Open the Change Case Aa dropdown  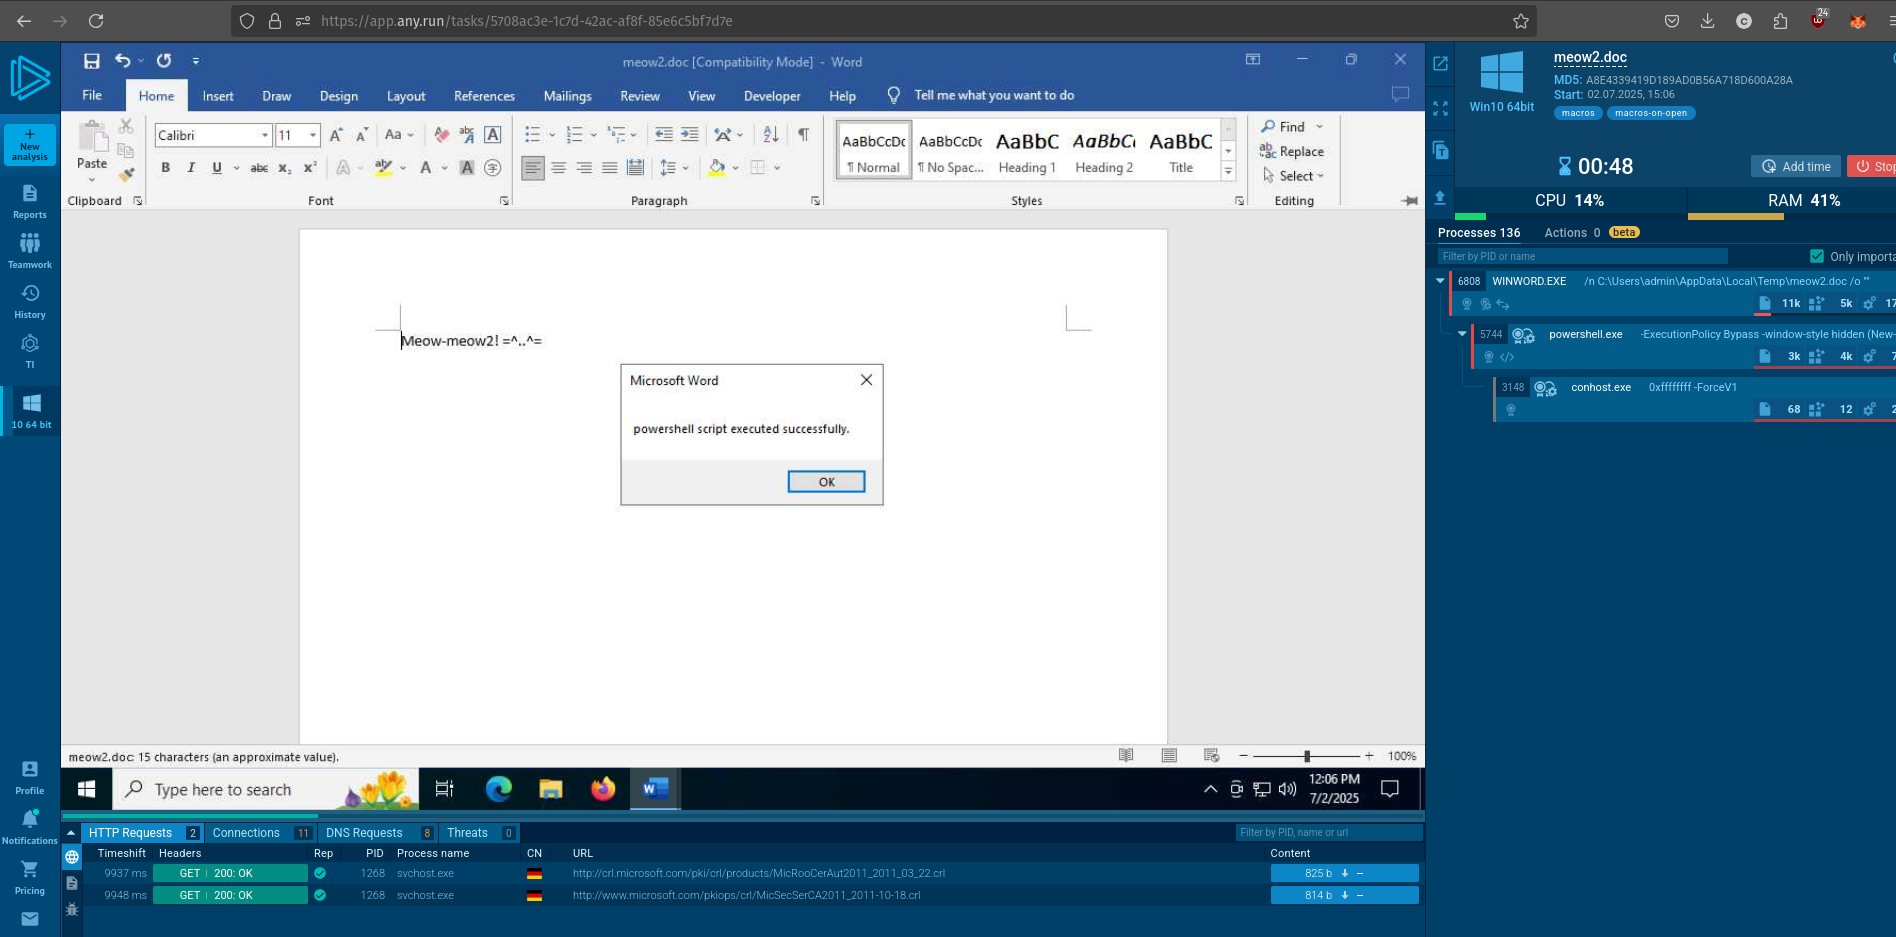point(398,134)
